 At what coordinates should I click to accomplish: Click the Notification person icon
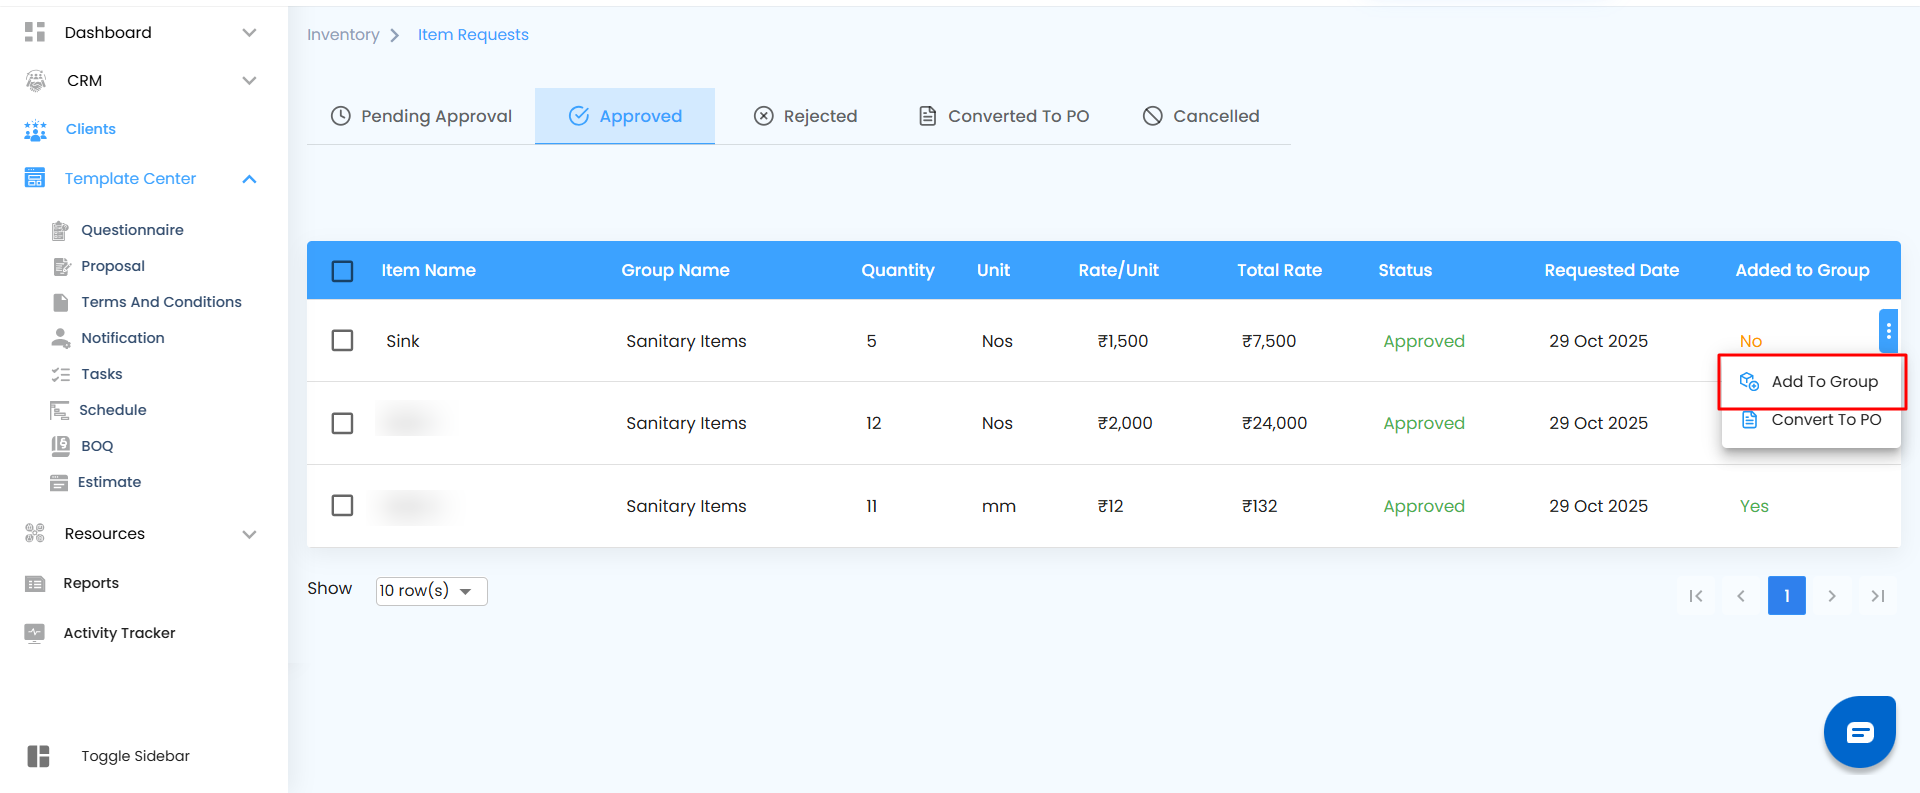(61, 338)
